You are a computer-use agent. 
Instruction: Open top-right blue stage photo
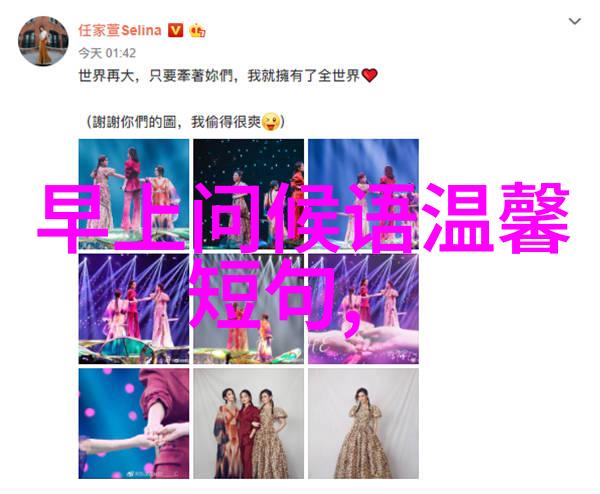click(364, 194)
